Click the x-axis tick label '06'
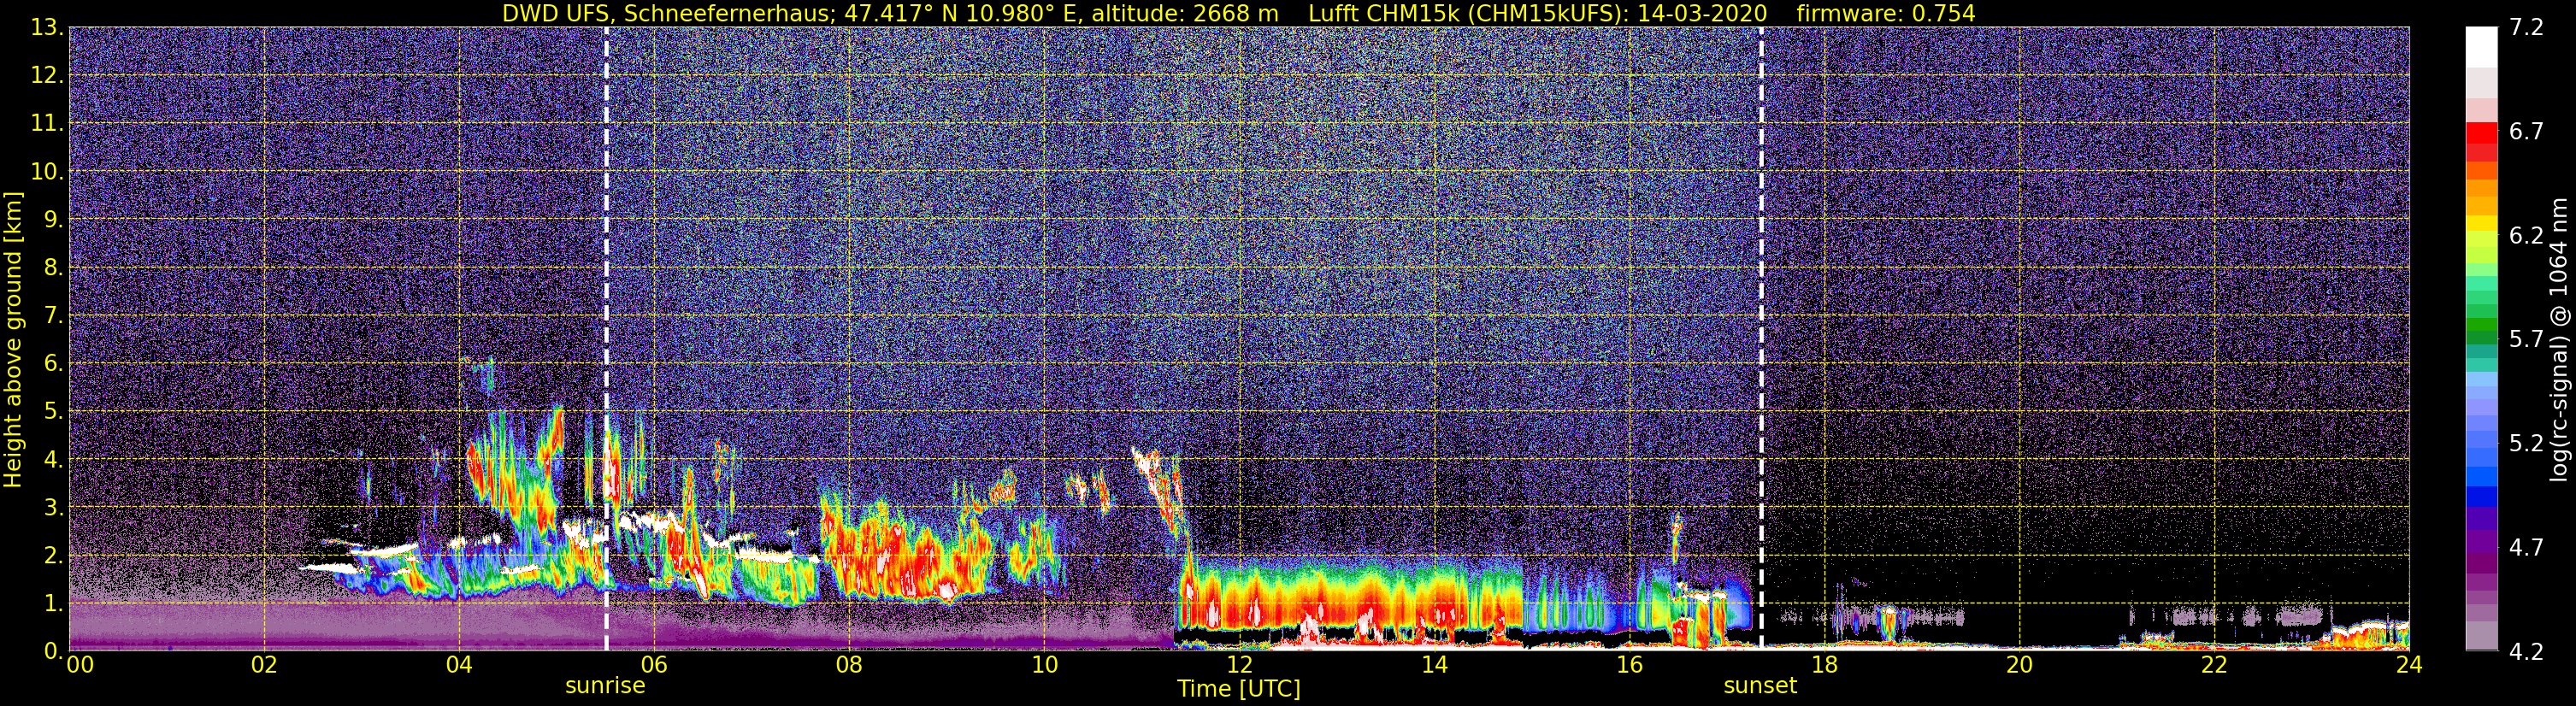The image size is (2576, 706). 654,666
